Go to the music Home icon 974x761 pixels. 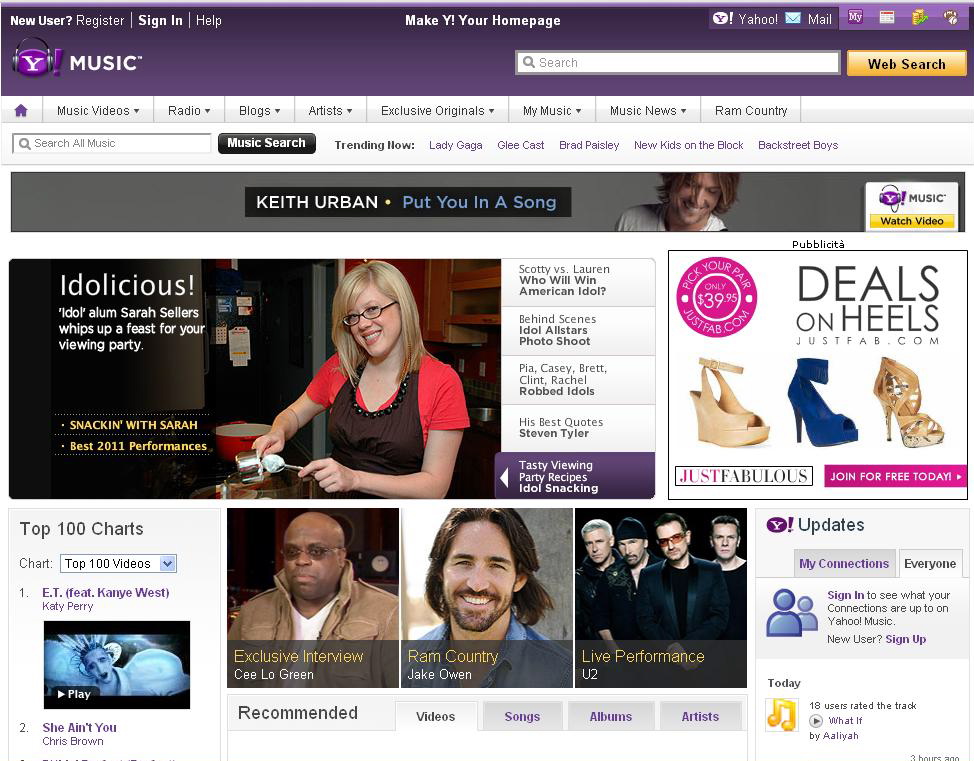click(x=21, y=111)
